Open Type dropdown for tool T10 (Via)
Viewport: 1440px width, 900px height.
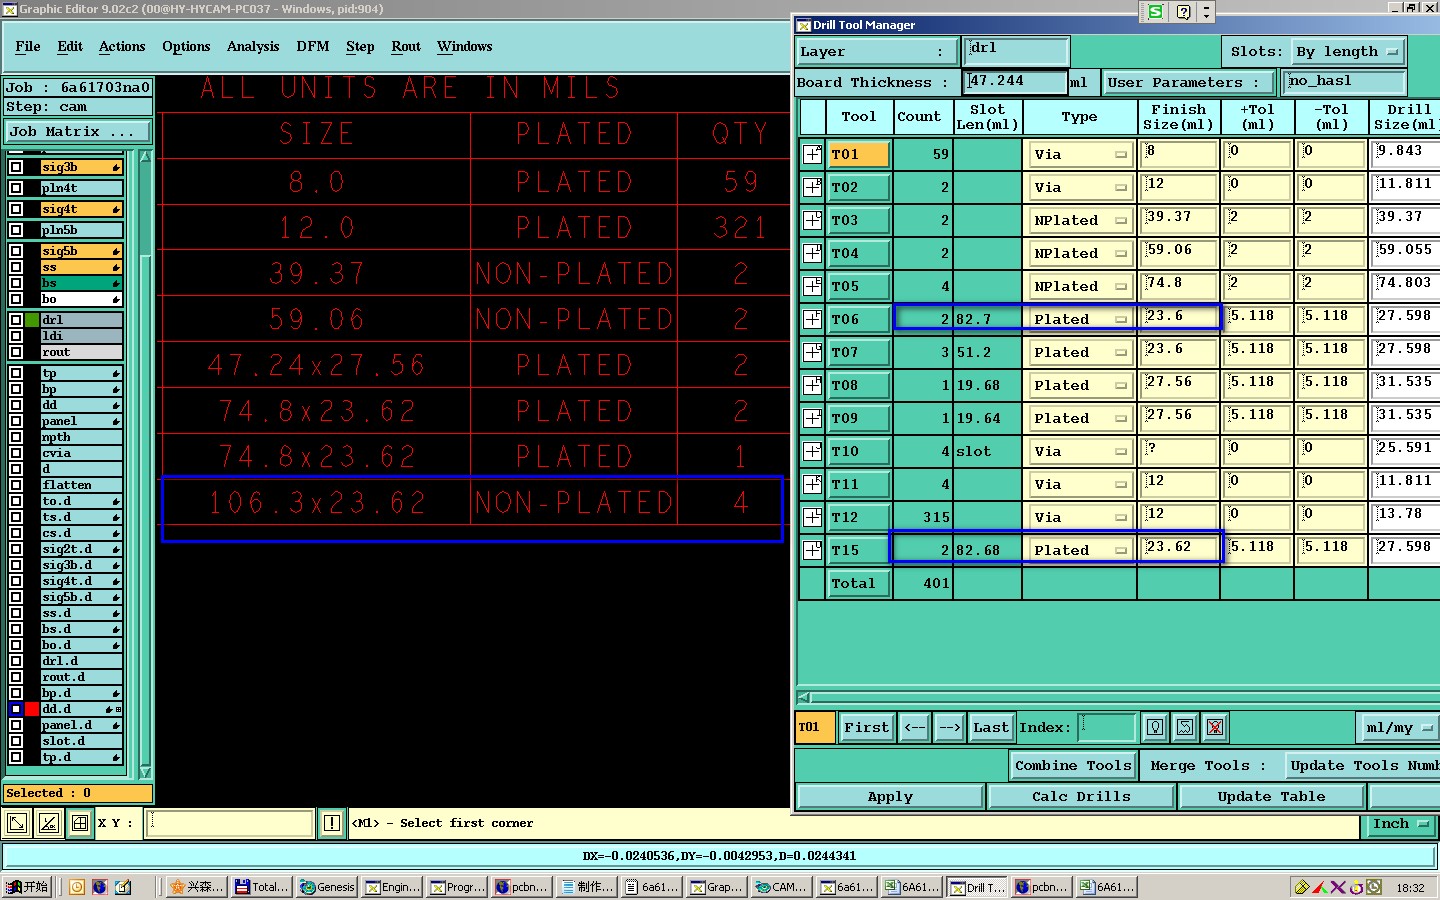(x=1080, y=451)
